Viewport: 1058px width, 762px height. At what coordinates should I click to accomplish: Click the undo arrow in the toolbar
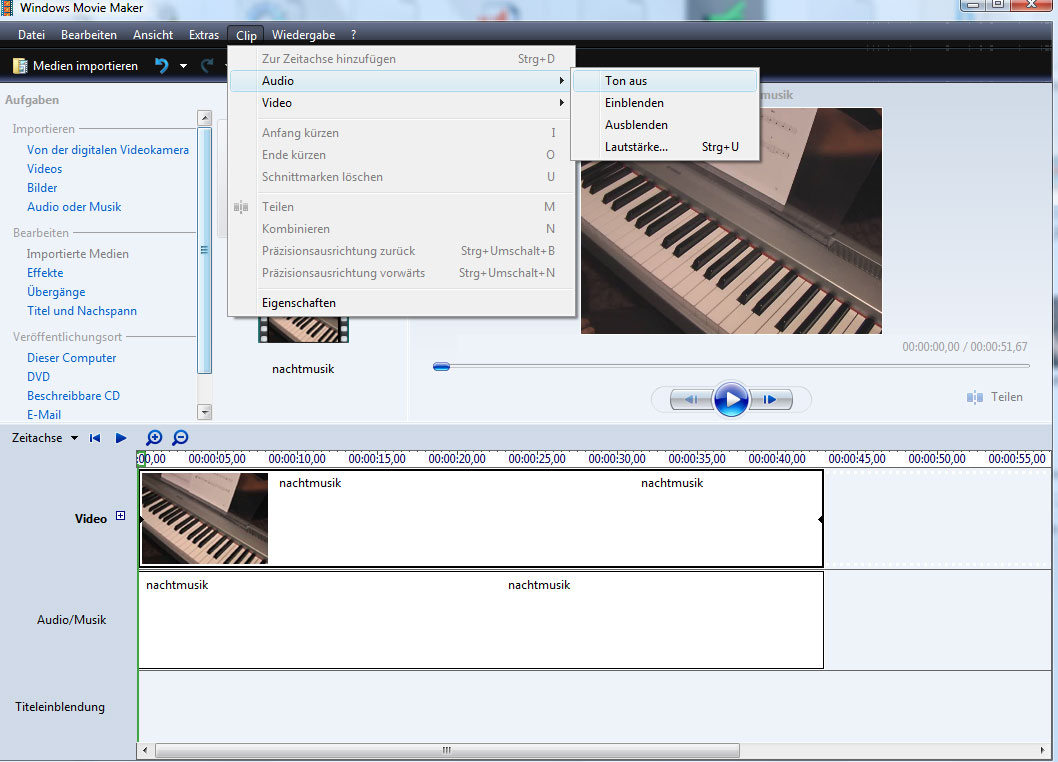coord(161,66)
